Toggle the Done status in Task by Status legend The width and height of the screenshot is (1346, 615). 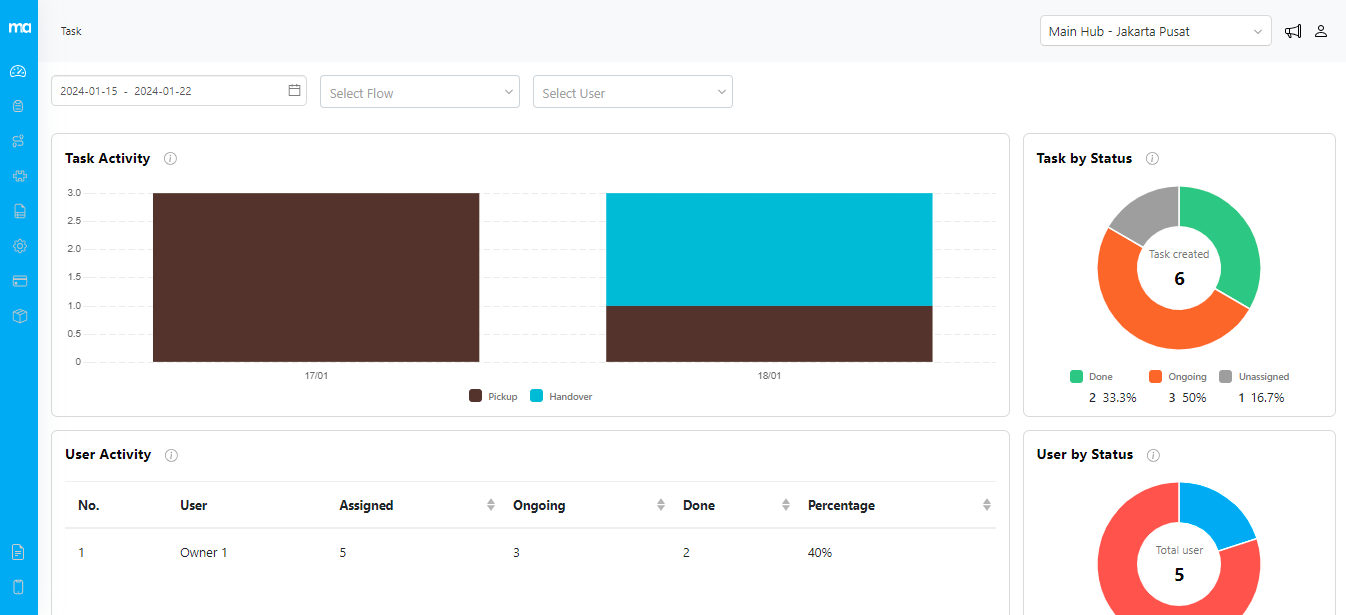click(1091, 376)
